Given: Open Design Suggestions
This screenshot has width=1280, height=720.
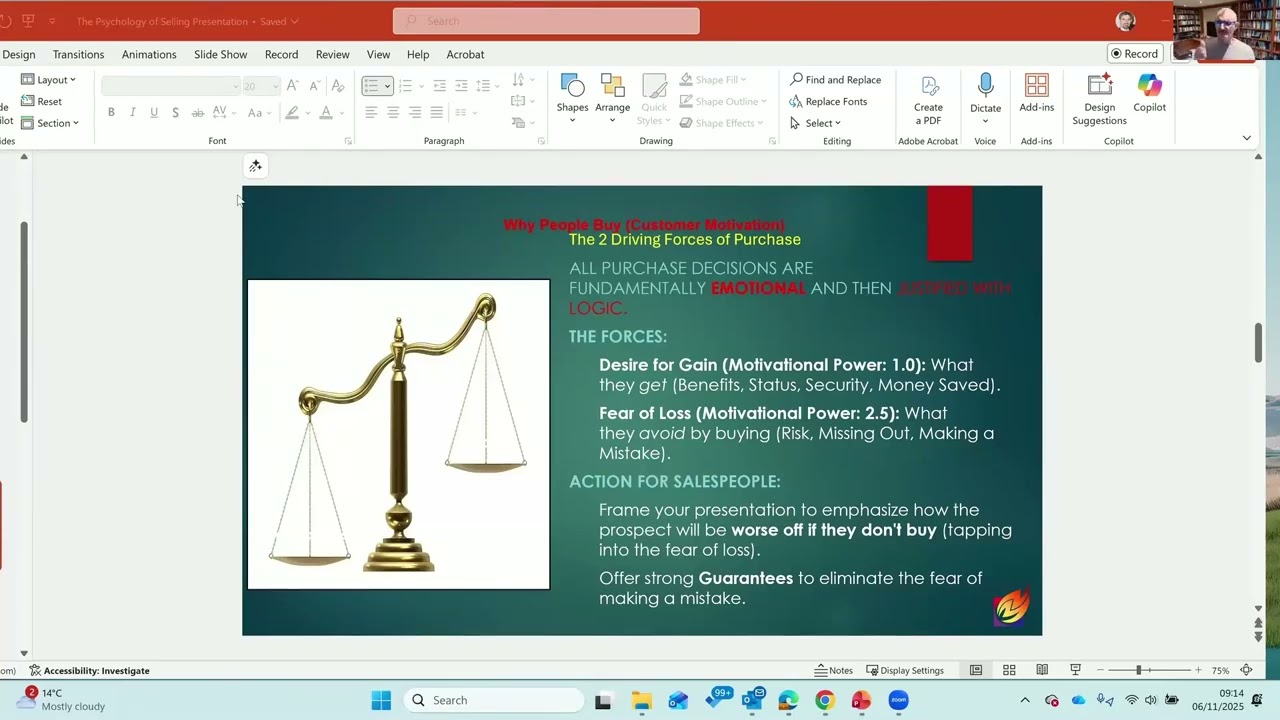Looking at the screenshot, I should [x=1099, y=99].
